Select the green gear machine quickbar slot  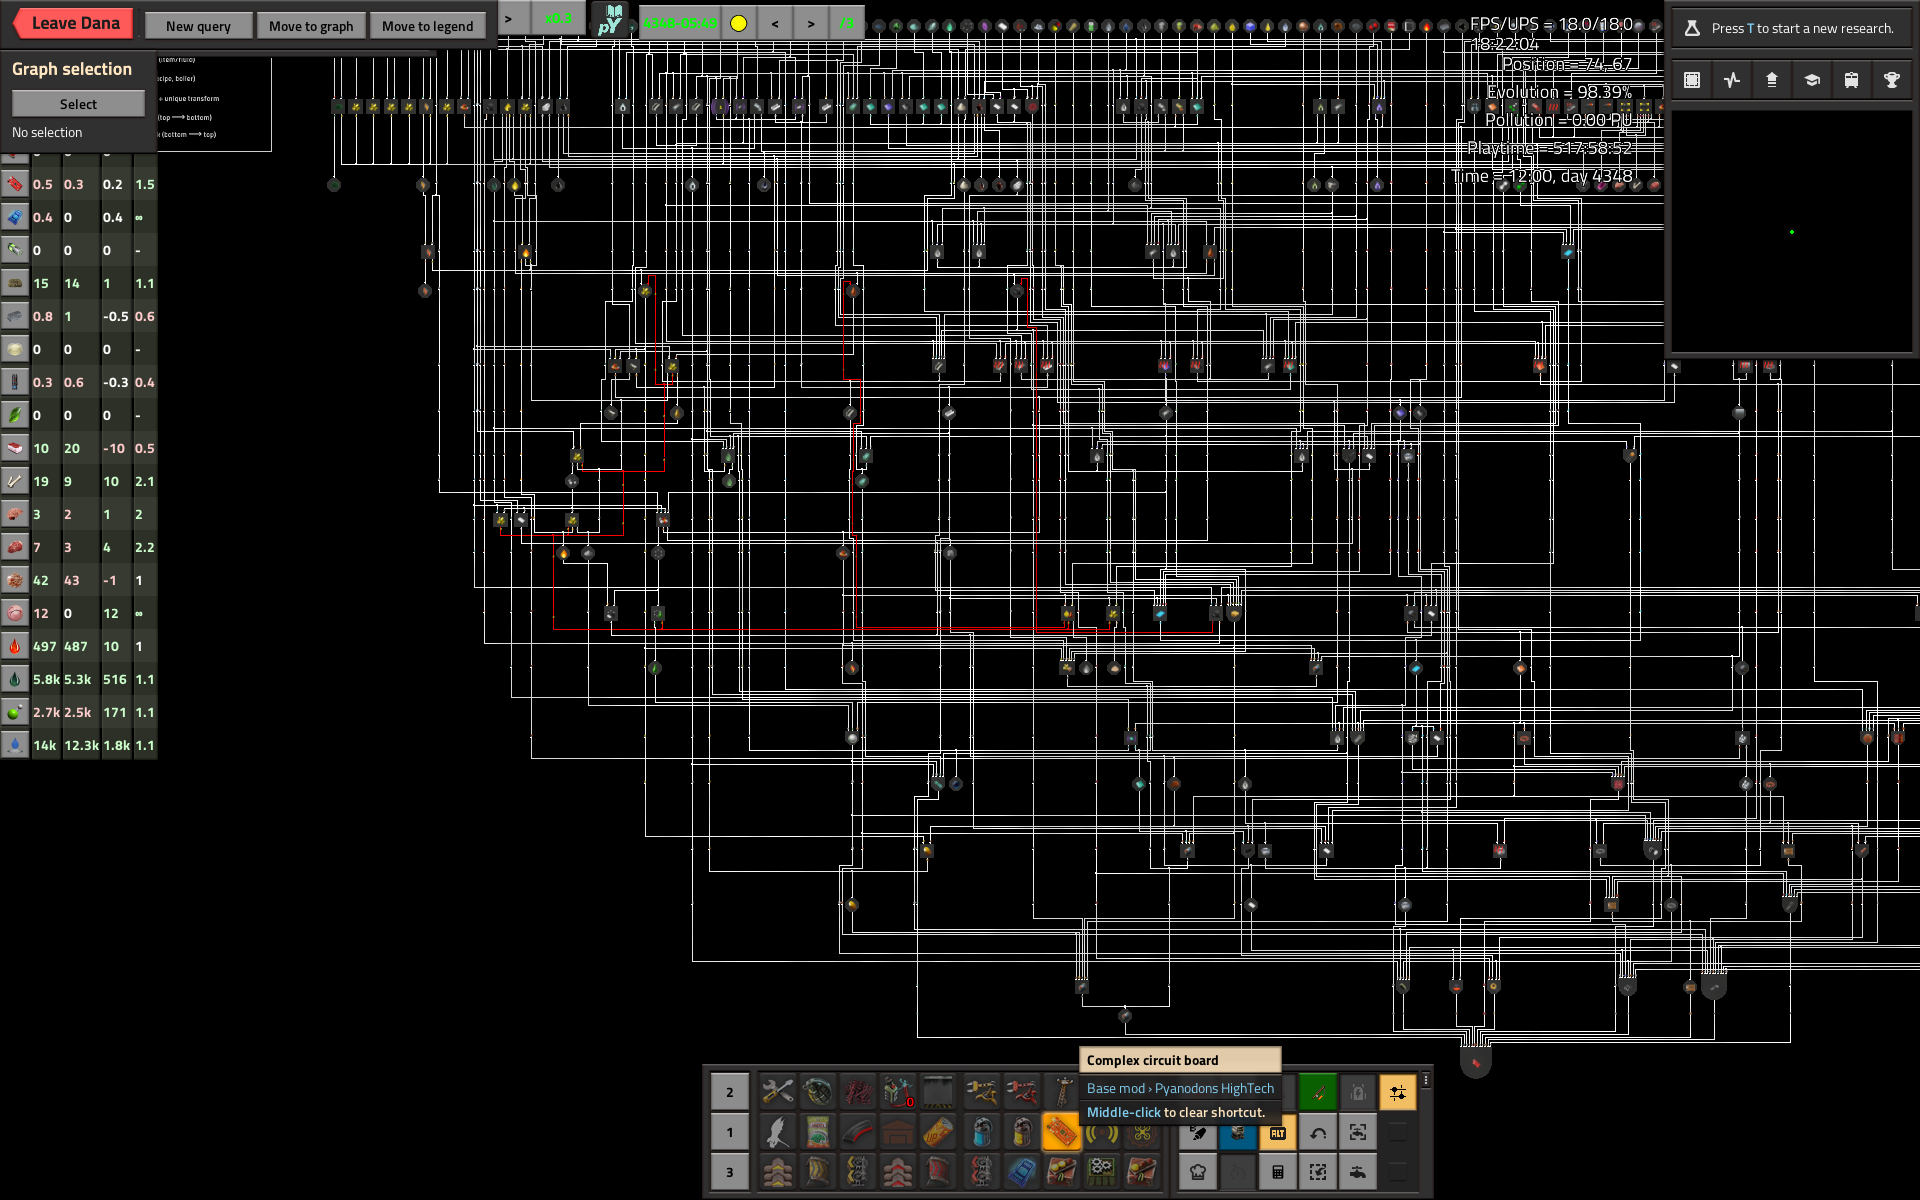pos(1102,1172)
